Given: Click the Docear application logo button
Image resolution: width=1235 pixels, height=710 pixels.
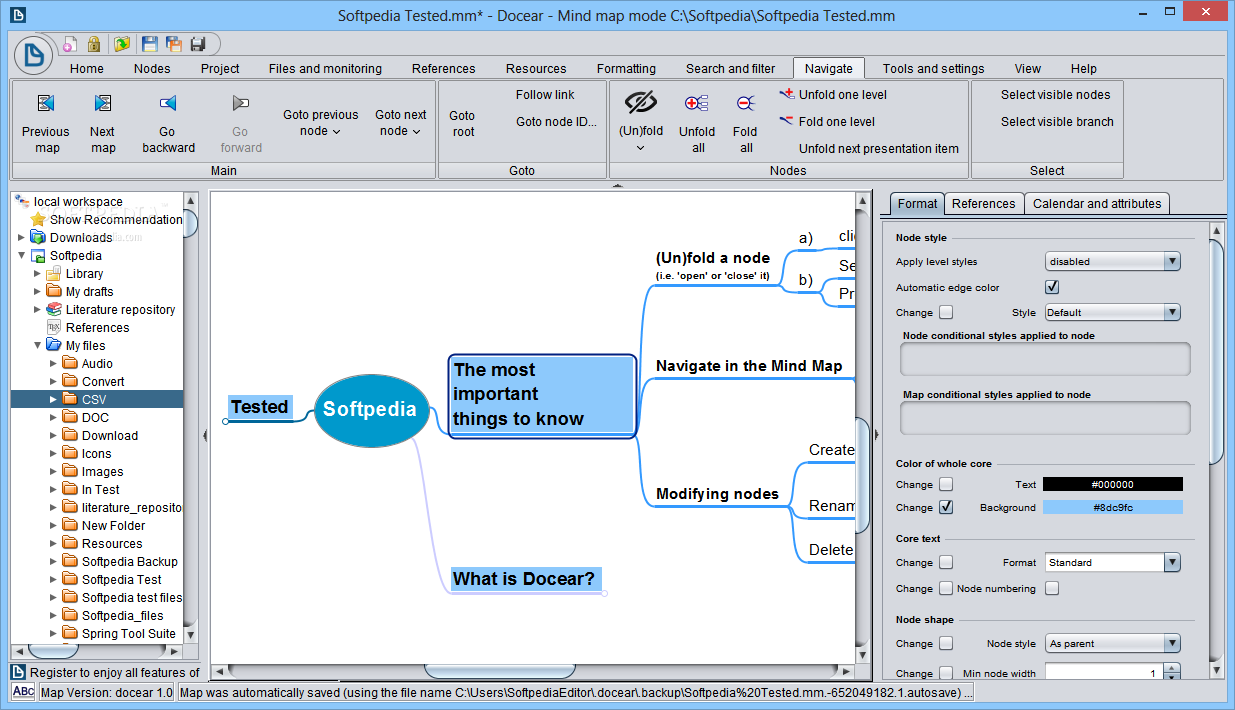Looking at the screenshot, I should click(34, 55).
